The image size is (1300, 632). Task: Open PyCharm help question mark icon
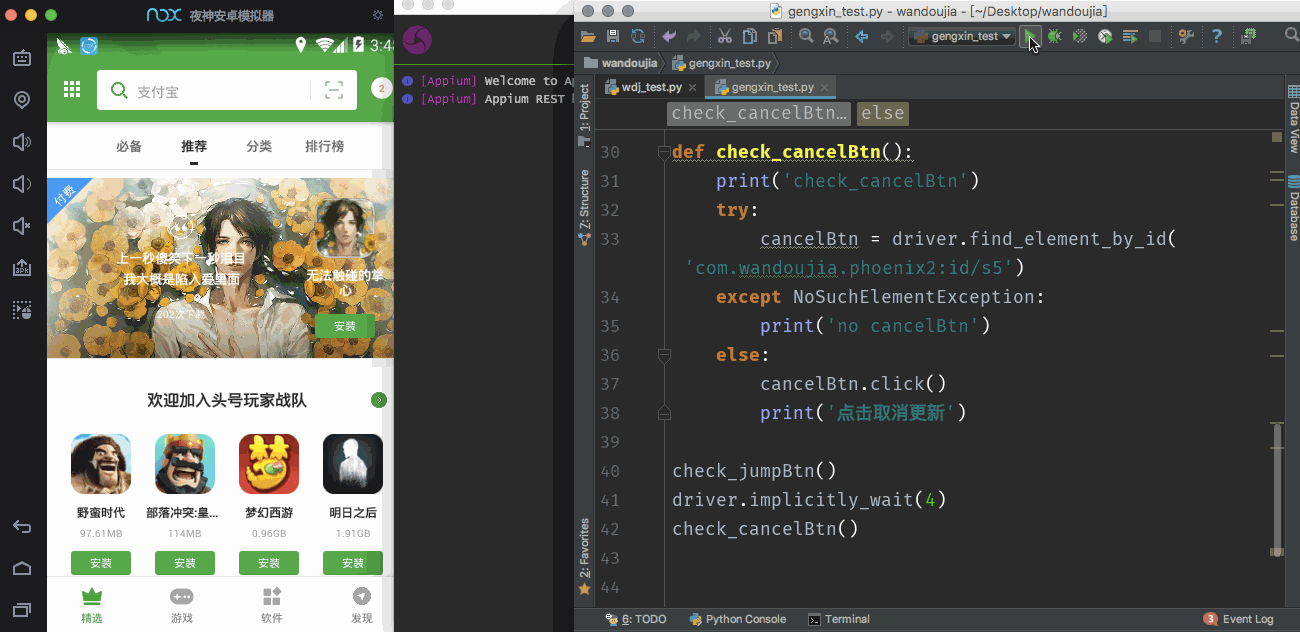[x=1217, y=36]
